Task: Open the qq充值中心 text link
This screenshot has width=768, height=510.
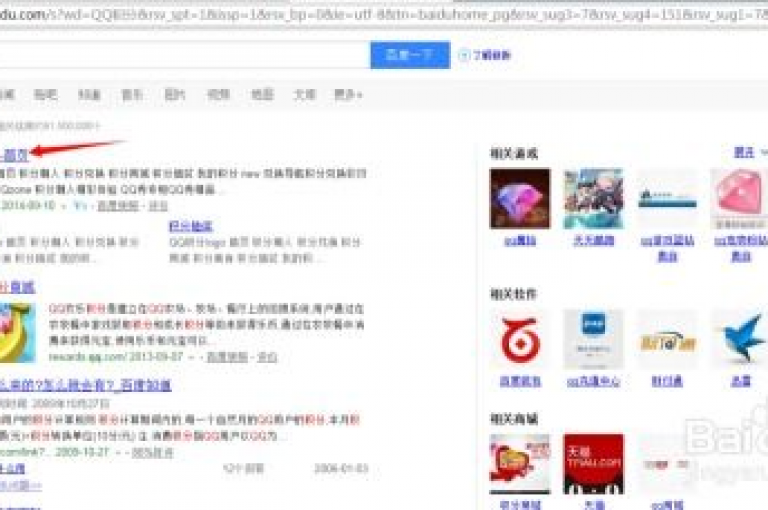Action: pyautogui.click(x=594, y=382)
